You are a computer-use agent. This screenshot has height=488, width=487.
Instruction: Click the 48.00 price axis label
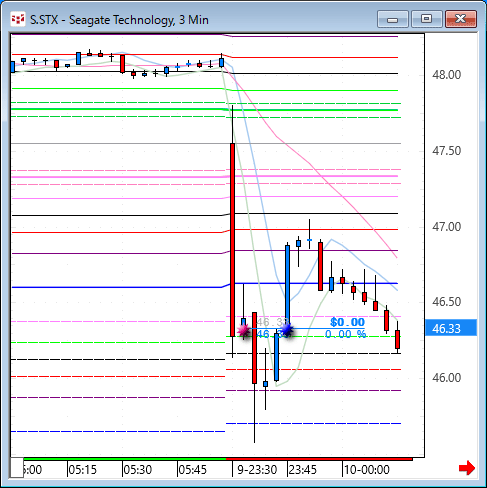click(447, 75)
